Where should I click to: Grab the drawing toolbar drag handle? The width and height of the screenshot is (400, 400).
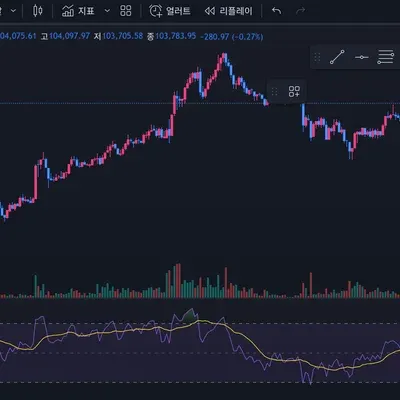(317, 57)
